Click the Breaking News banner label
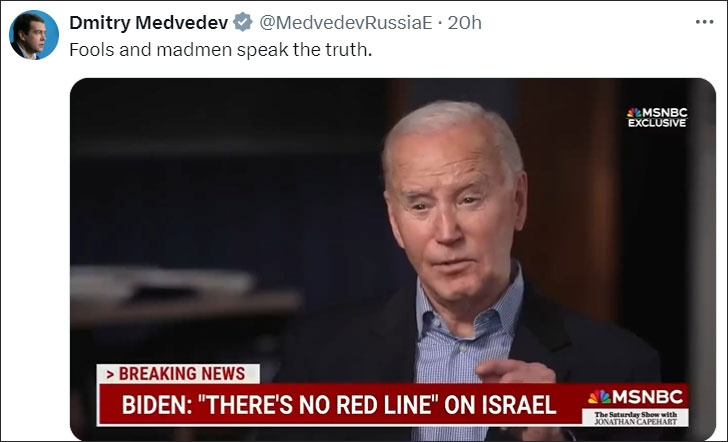 pos(178,373)
